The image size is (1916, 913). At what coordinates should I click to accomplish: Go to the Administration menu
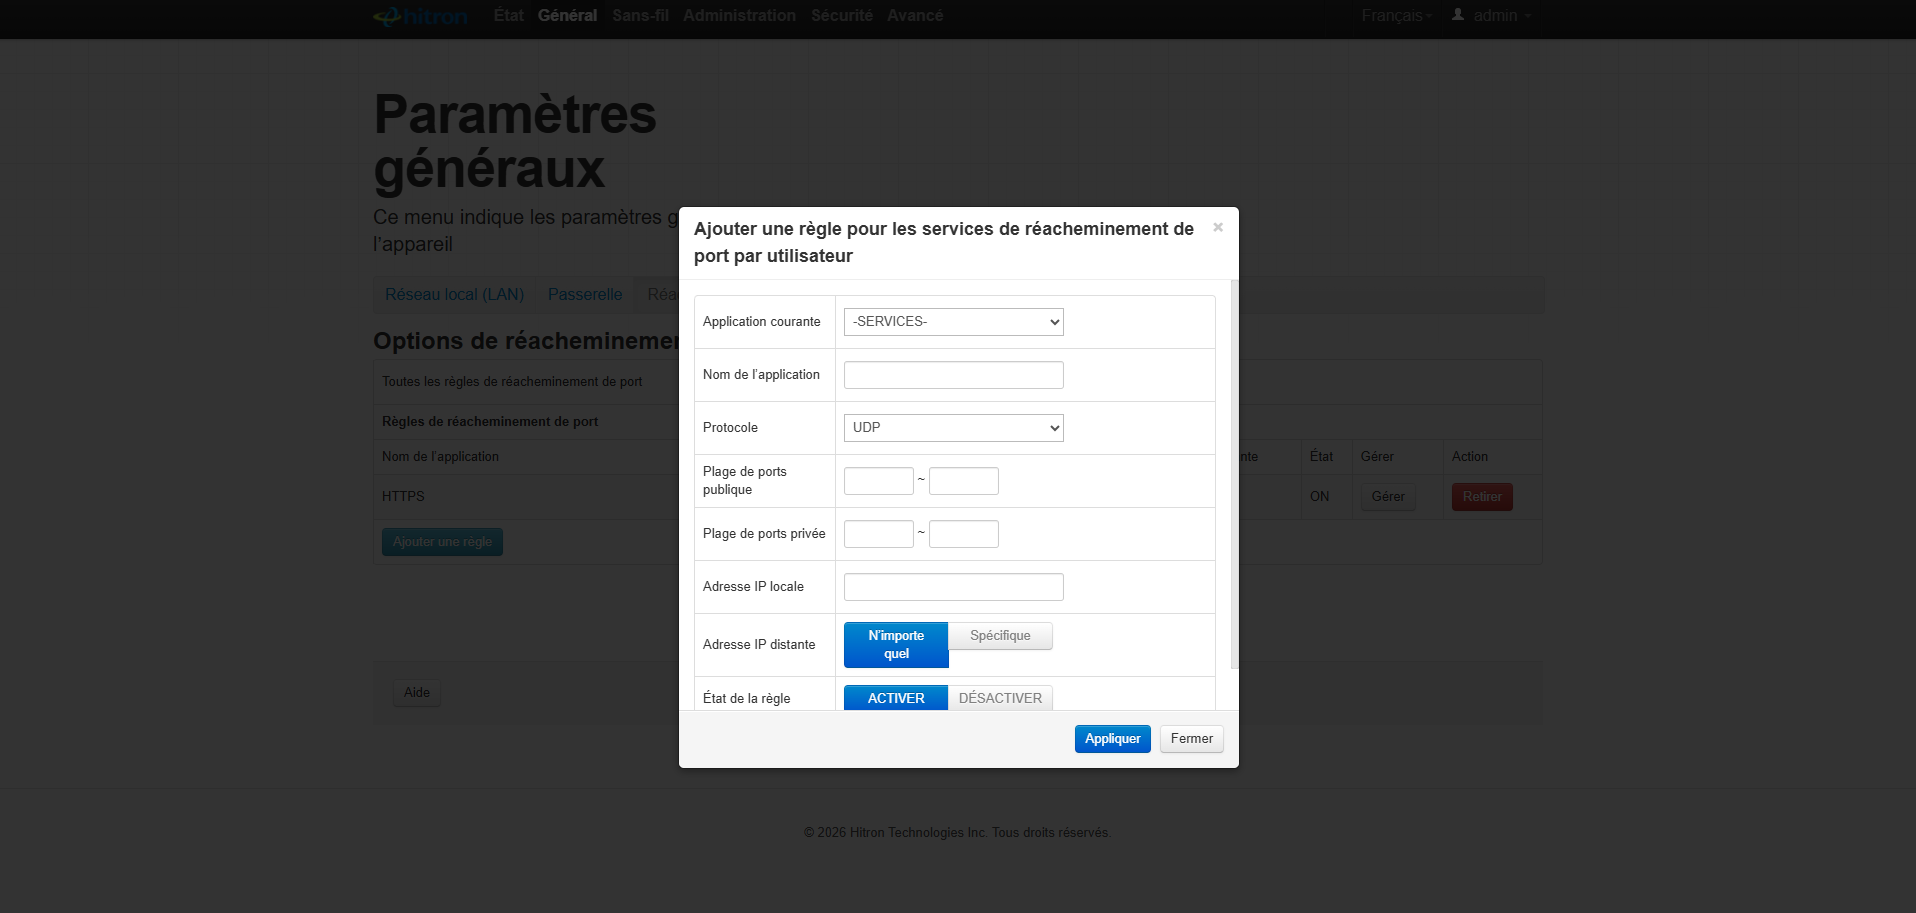click(739, 16)
